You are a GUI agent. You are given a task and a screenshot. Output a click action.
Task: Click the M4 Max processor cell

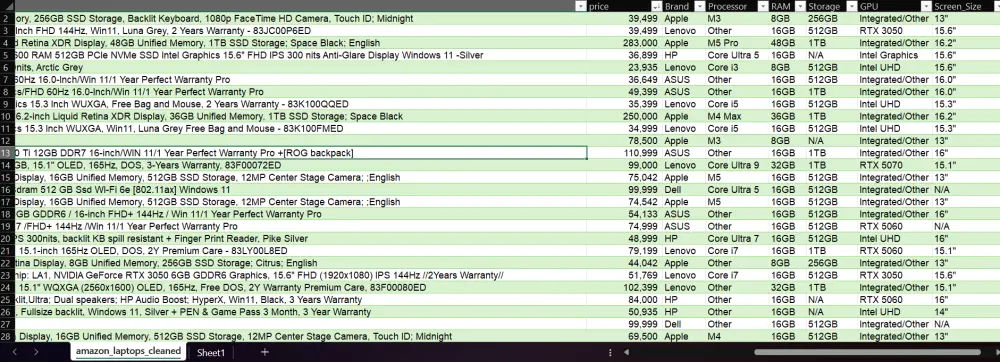pos(737,117)
